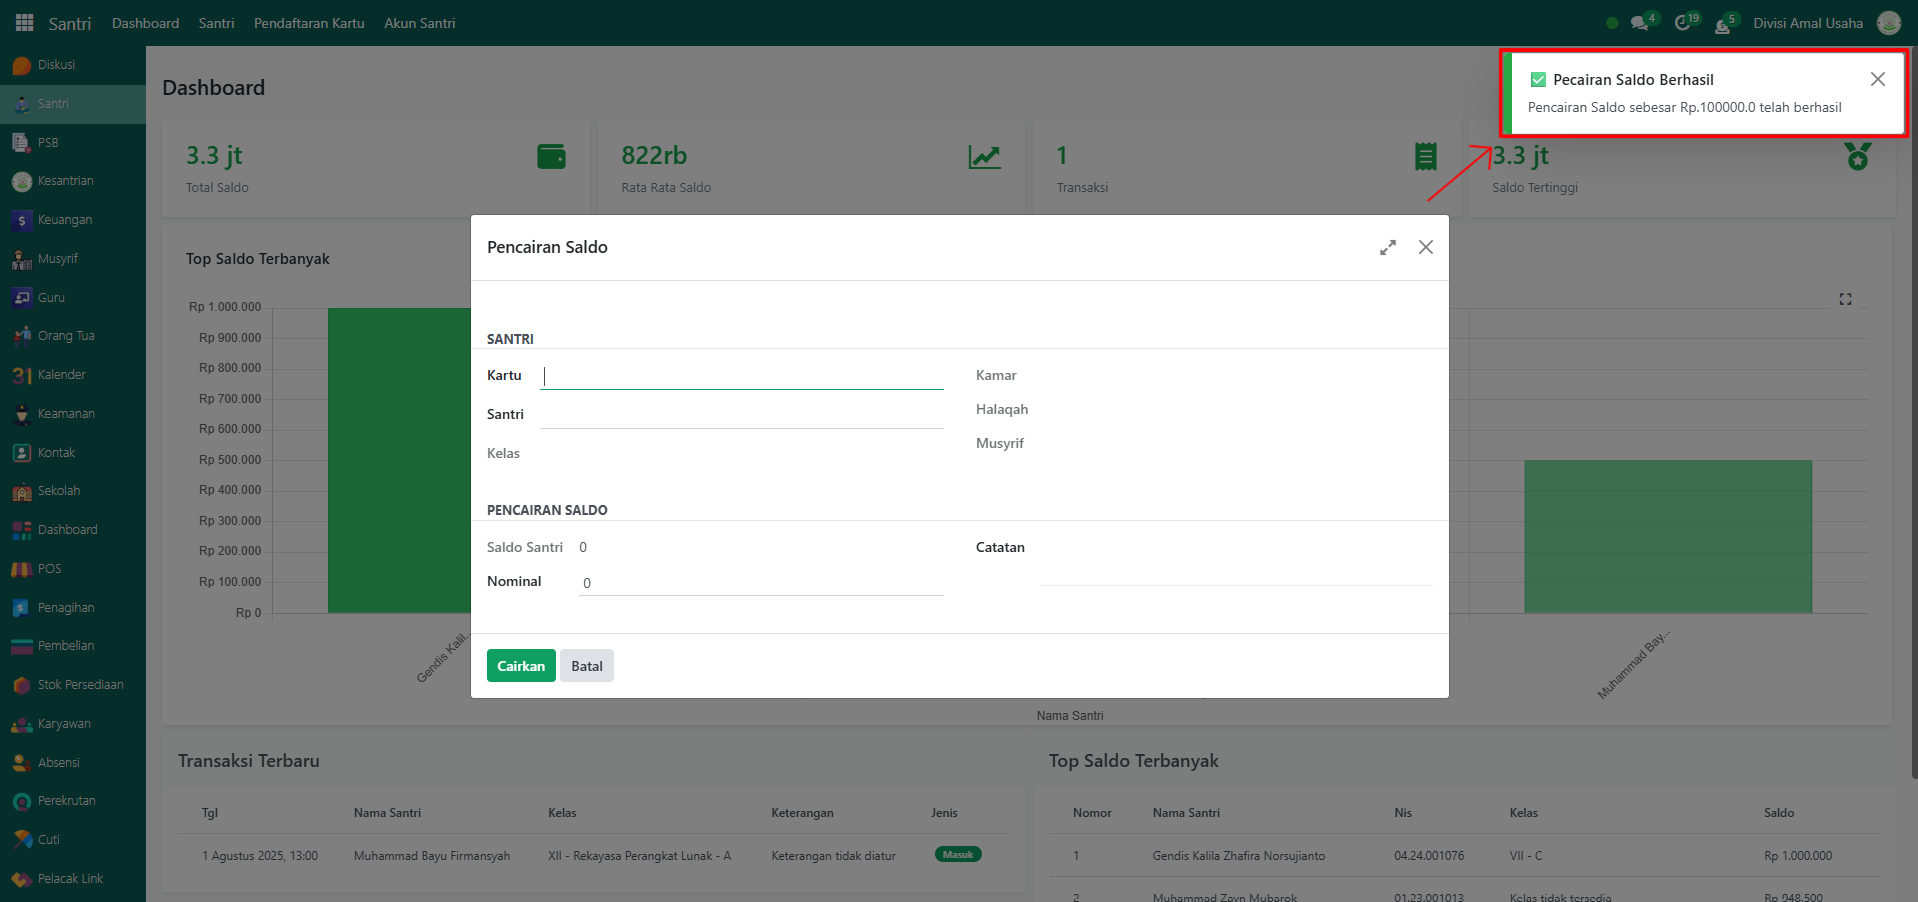Expand the Pencairan Saldo dialog fullscreen
1918x902 pixels.
(x=1387, y=247)
